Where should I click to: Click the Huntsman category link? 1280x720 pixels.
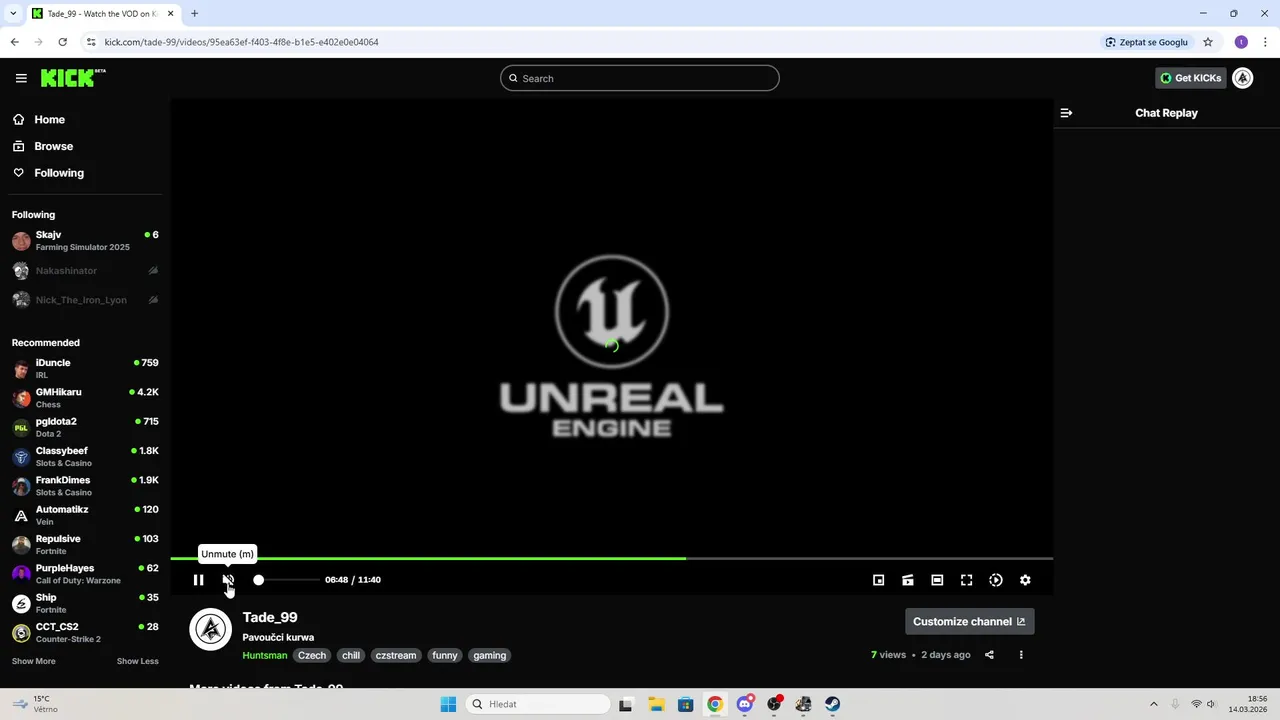point(264,656)
